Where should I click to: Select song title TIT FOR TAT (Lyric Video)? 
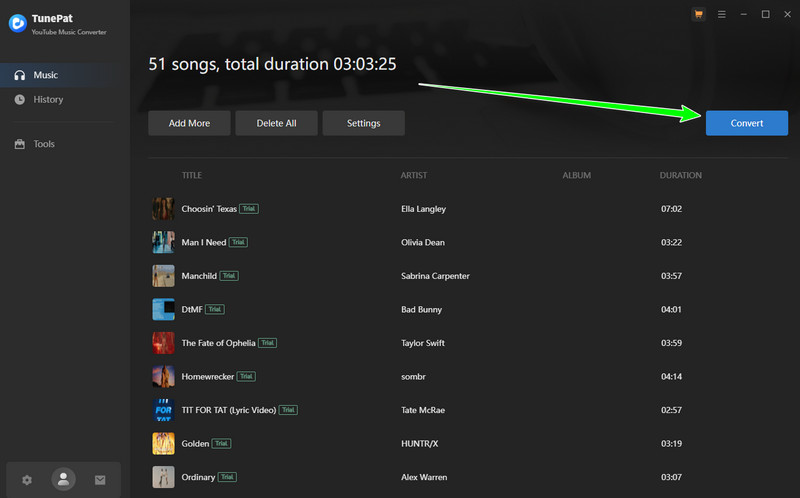point(229,410)
